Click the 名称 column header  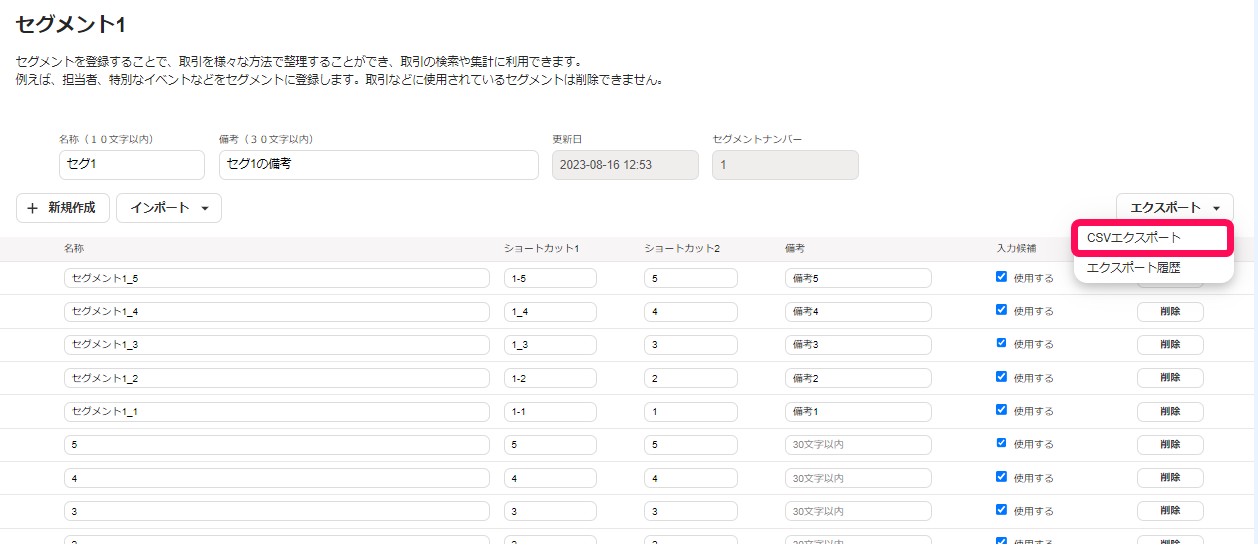point(74,248)
